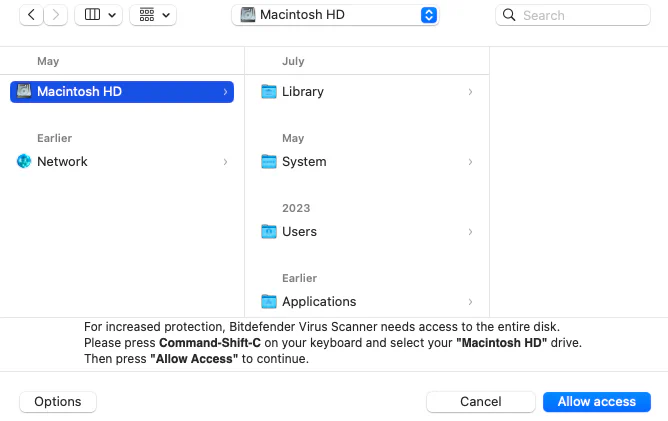Click the Options button
Viewport: 668px width, 421px height.
[58, 401]
